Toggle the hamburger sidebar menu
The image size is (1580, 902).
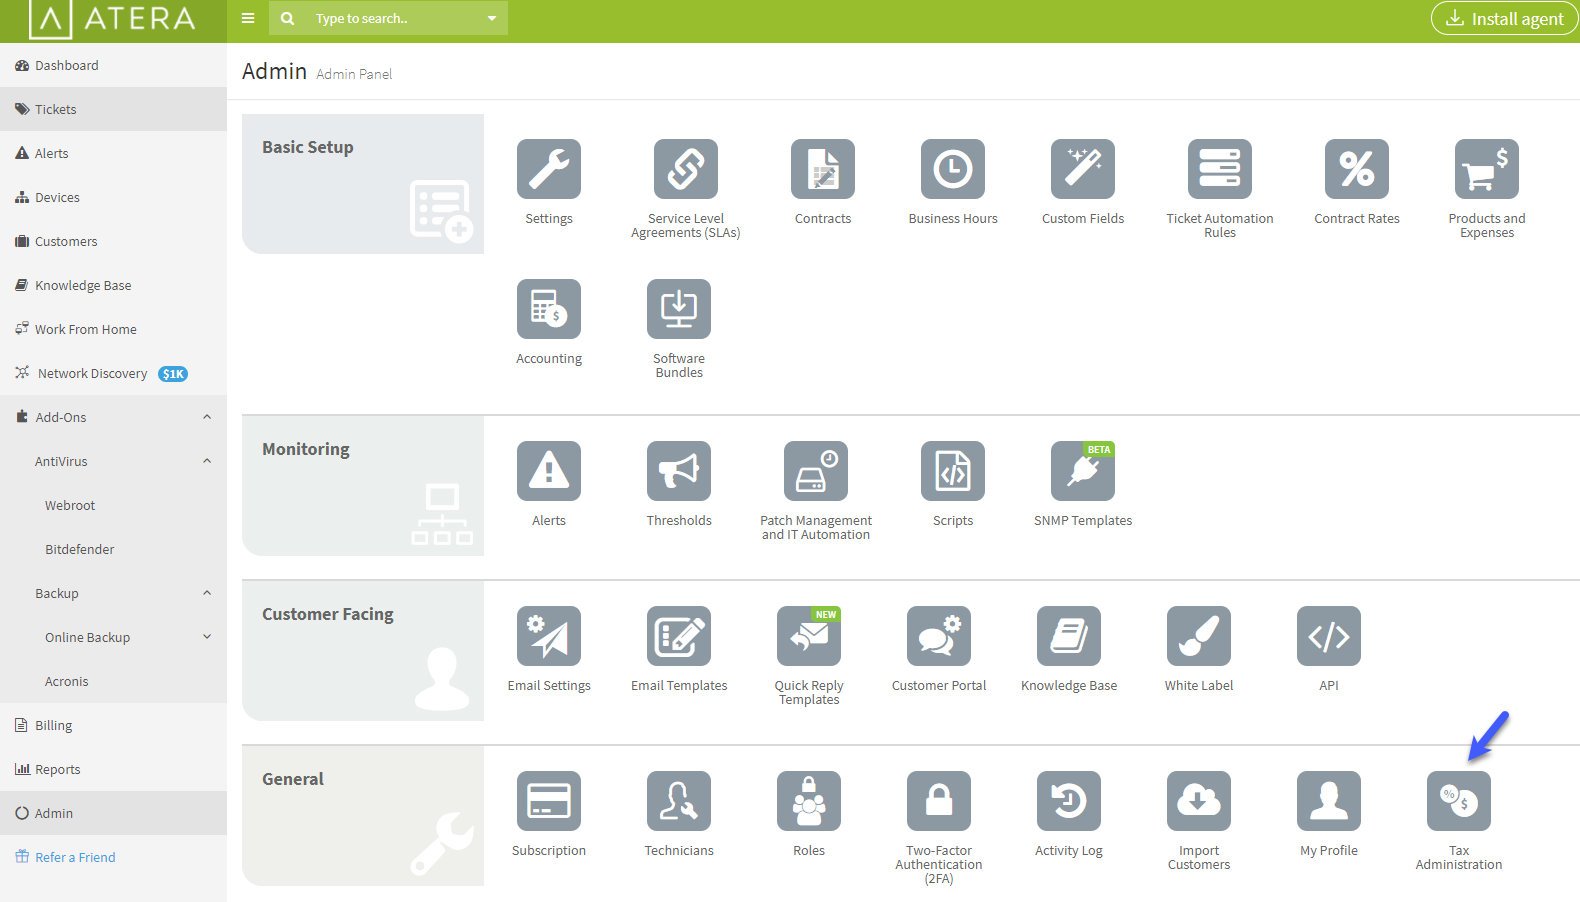248,18
